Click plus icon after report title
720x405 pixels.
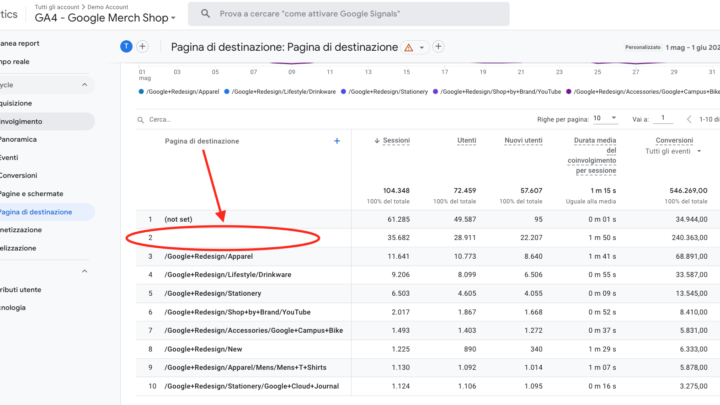coord(438,46)
